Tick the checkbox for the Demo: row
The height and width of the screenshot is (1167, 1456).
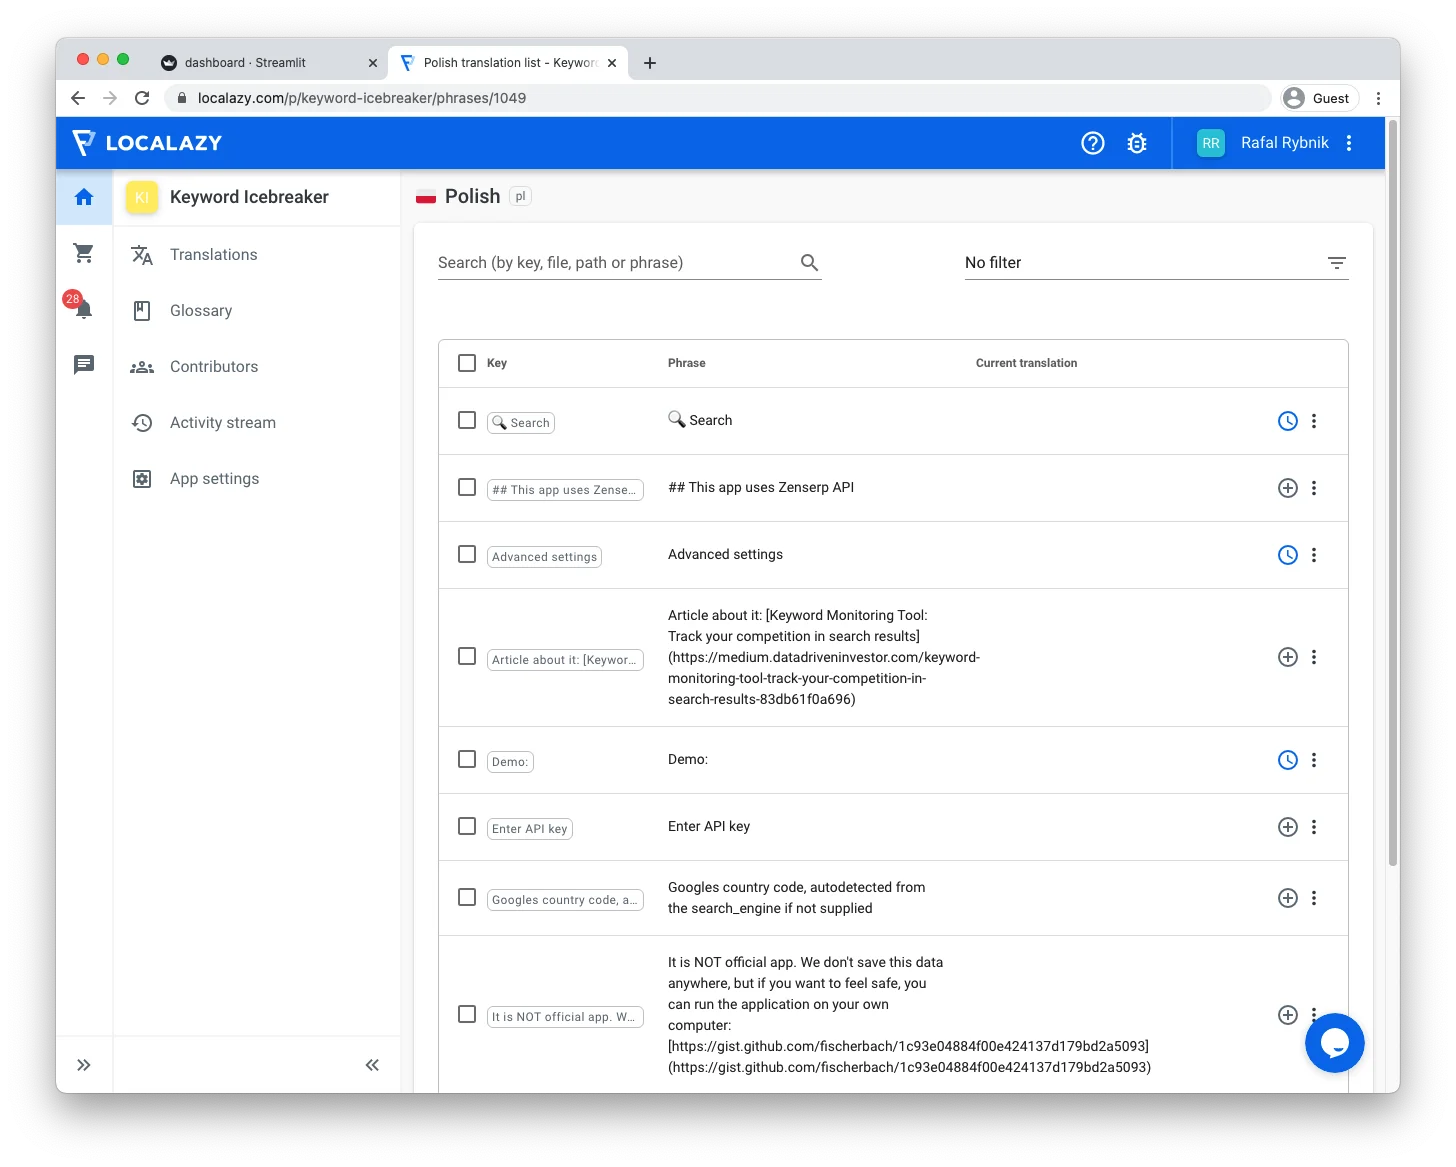(x=467, y=759)
